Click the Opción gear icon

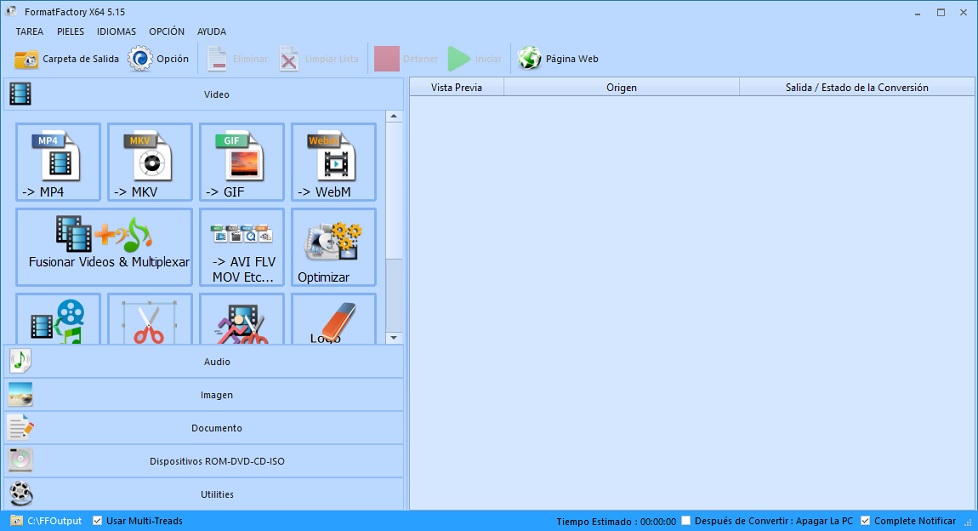click(140, 59)
